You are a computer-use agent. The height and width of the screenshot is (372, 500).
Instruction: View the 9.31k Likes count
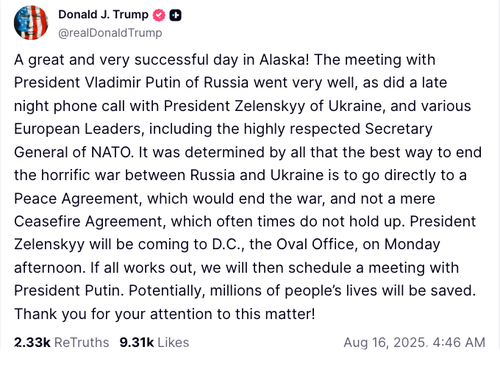click(137, 342)
